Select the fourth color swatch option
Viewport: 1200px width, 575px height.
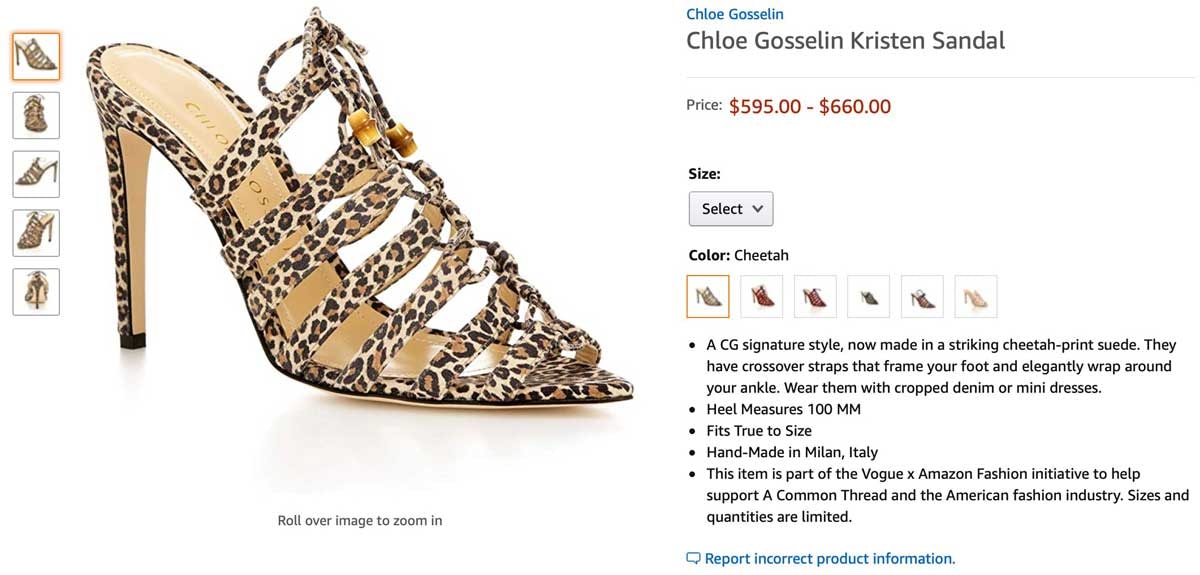(x=868, y=296)
